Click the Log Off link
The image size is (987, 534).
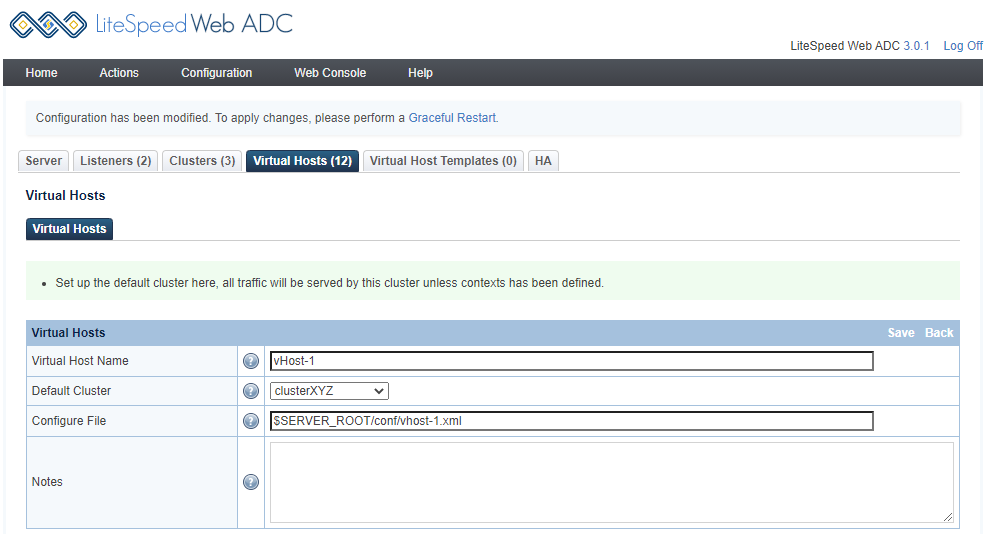pyautogui.click(x=963, y=46)
